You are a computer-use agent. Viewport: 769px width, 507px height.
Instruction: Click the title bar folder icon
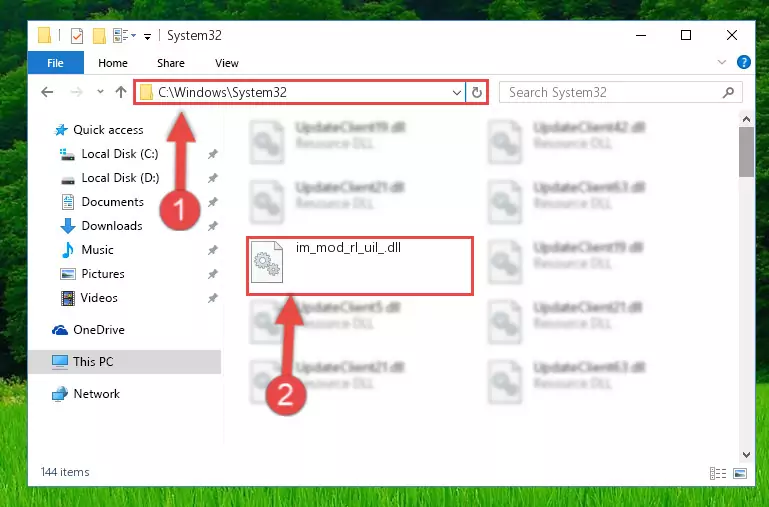tap(45, 35)
